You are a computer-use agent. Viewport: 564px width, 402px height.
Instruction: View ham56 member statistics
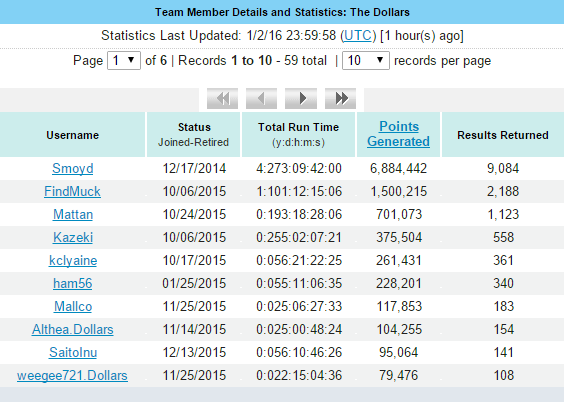[x=73, y=283]
